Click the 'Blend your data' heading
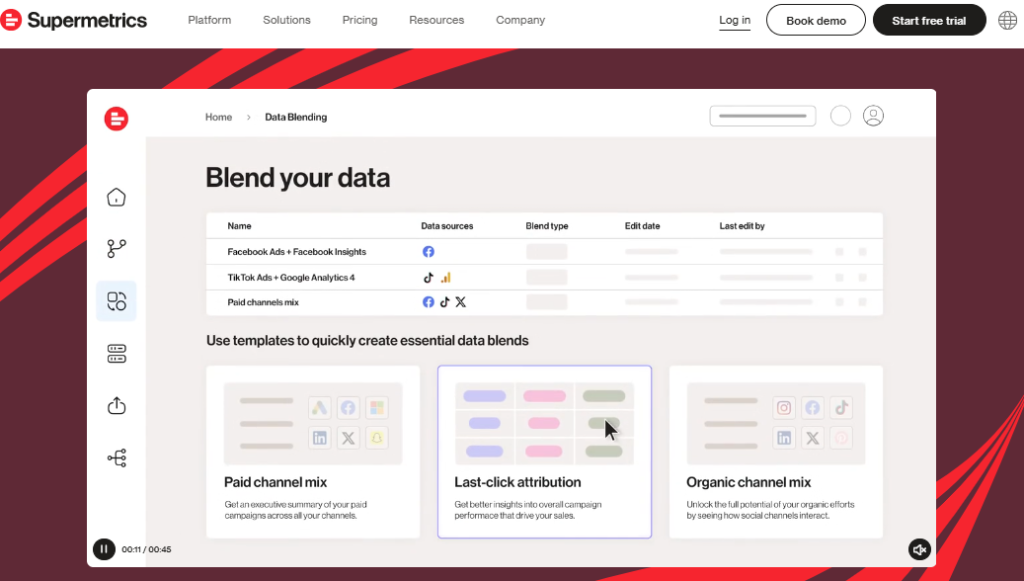Viewport: 1024px width, 581px height. pyautogui.click(x=298, y=178)
